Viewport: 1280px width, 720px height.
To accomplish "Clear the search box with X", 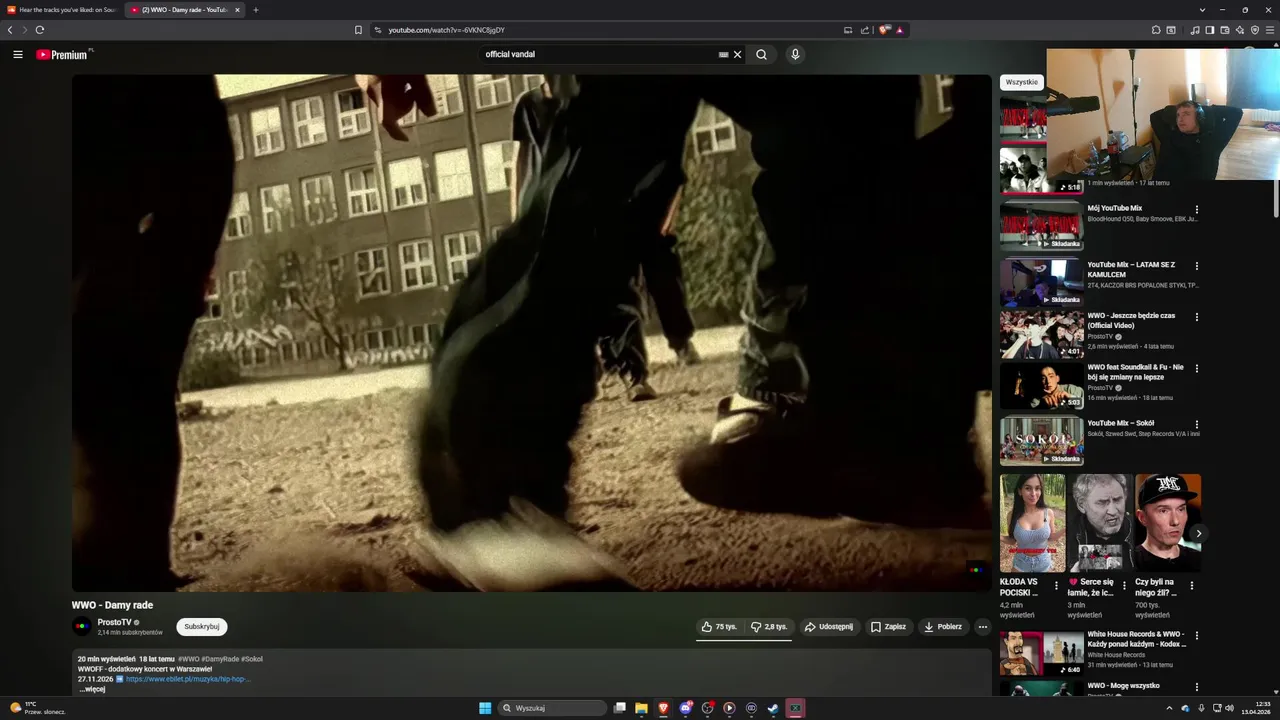I will (x=738, y=54).
